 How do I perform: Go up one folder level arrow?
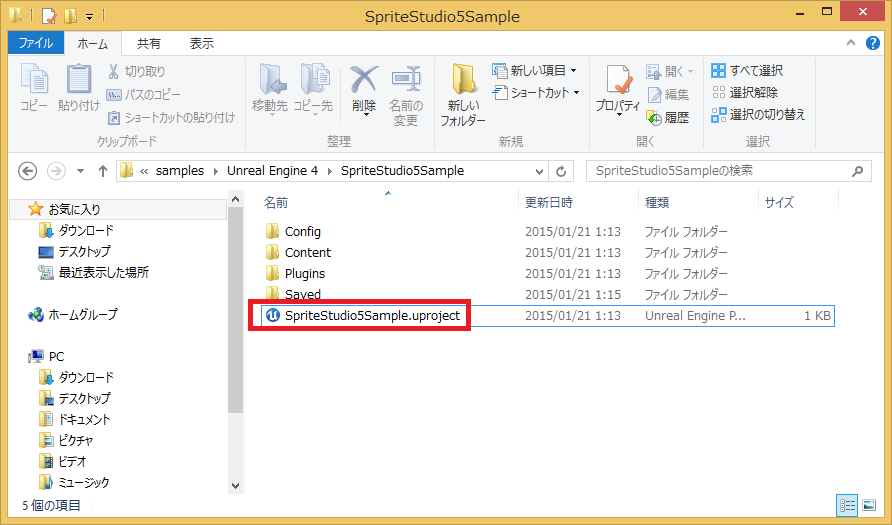(102, 171)
